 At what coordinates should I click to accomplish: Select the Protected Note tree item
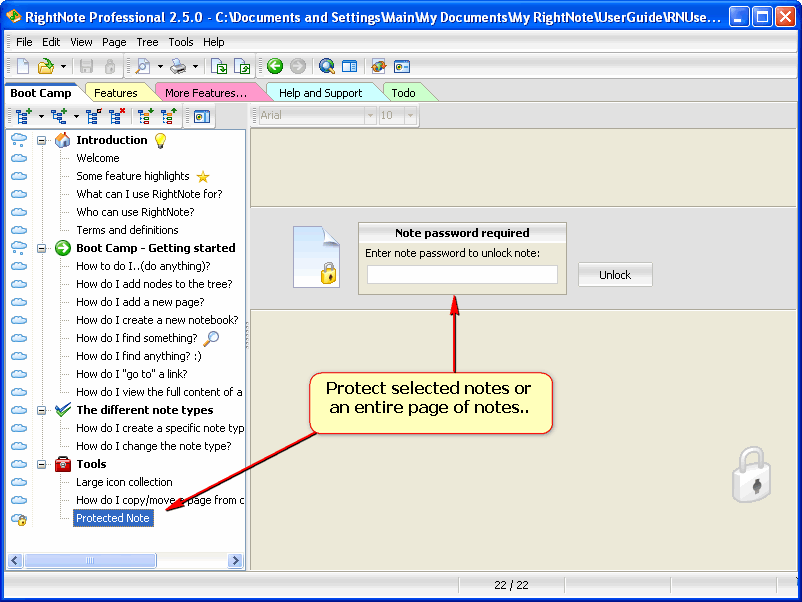[113, 518]
